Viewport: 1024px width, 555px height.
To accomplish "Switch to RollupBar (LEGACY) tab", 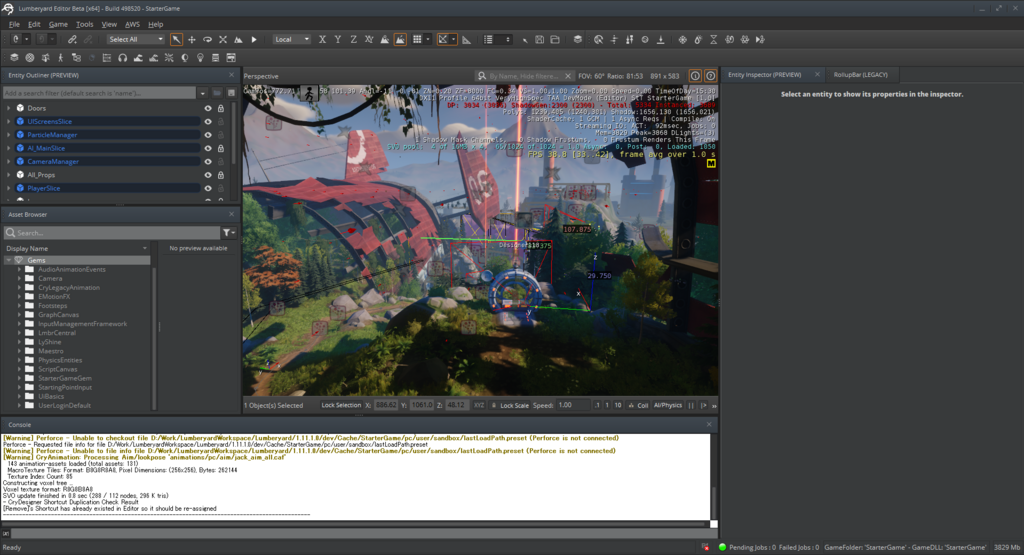I will coord(860,74).
